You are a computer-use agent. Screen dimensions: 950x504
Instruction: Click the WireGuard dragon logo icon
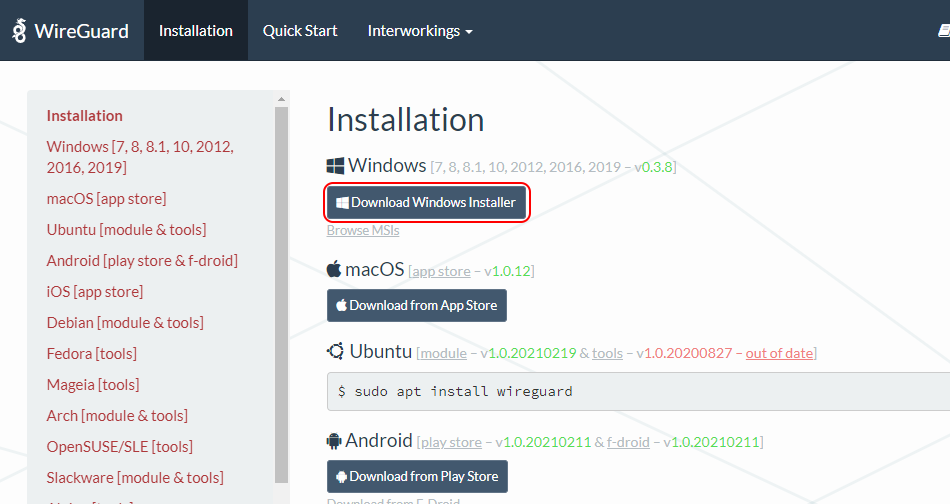(20, 30)
